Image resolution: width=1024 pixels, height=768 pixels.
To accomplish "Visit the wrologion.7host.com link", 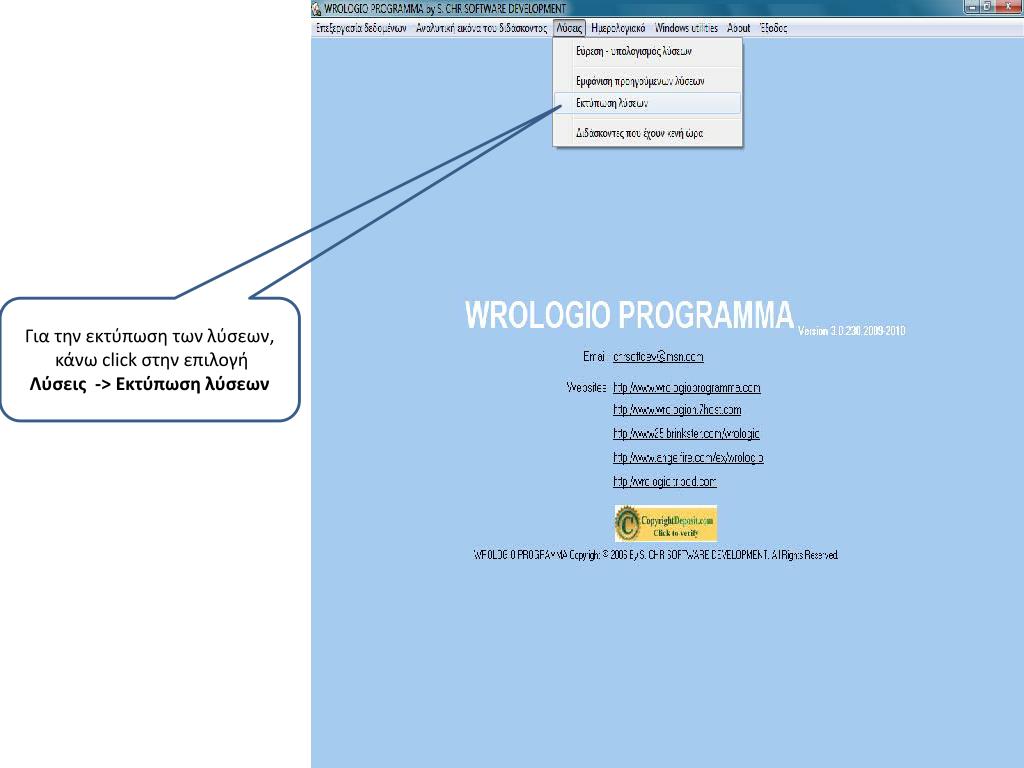I will [x=677, y=410].
